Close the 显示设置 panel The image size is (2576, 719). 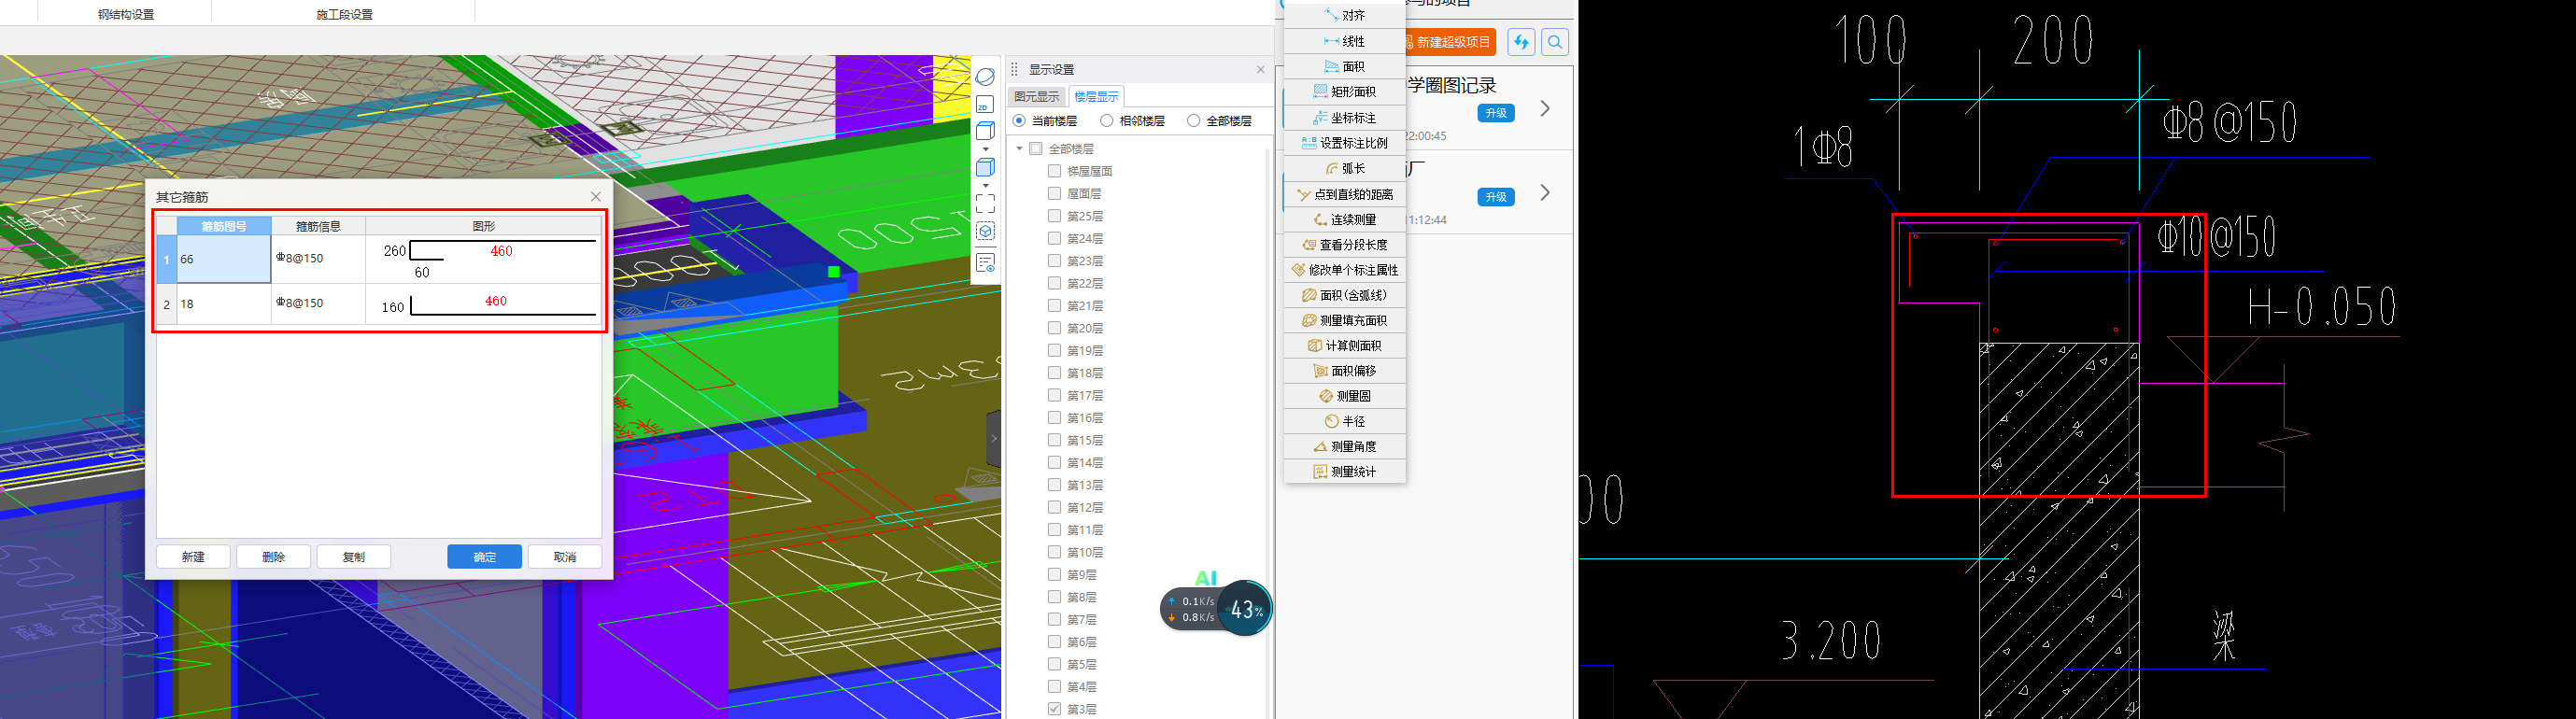[x=1261, y=69]
